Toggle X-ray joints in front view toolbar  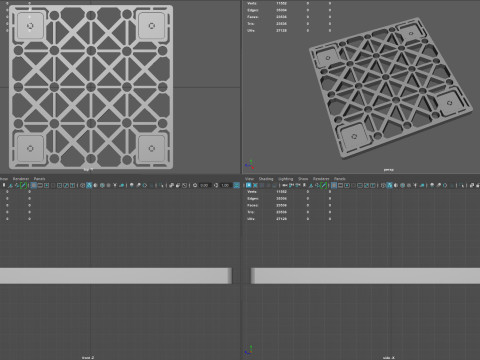184,185
